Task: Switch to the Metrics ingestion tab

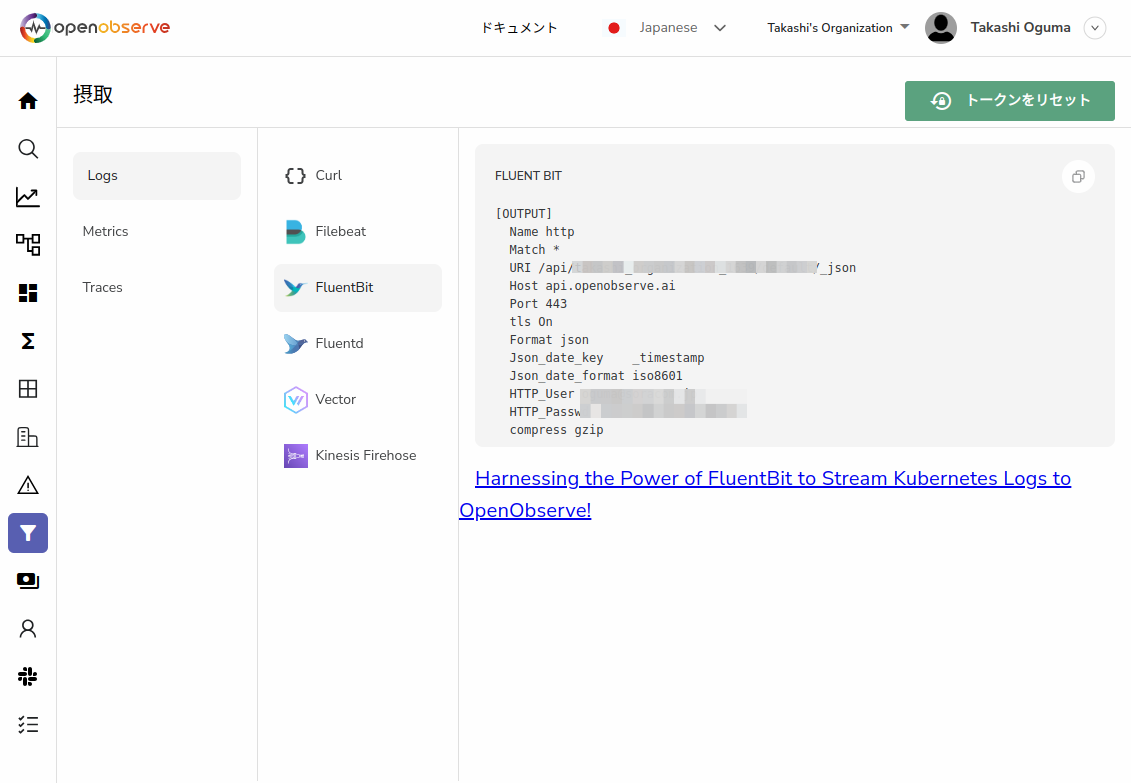Action: (x=157, y=231)
